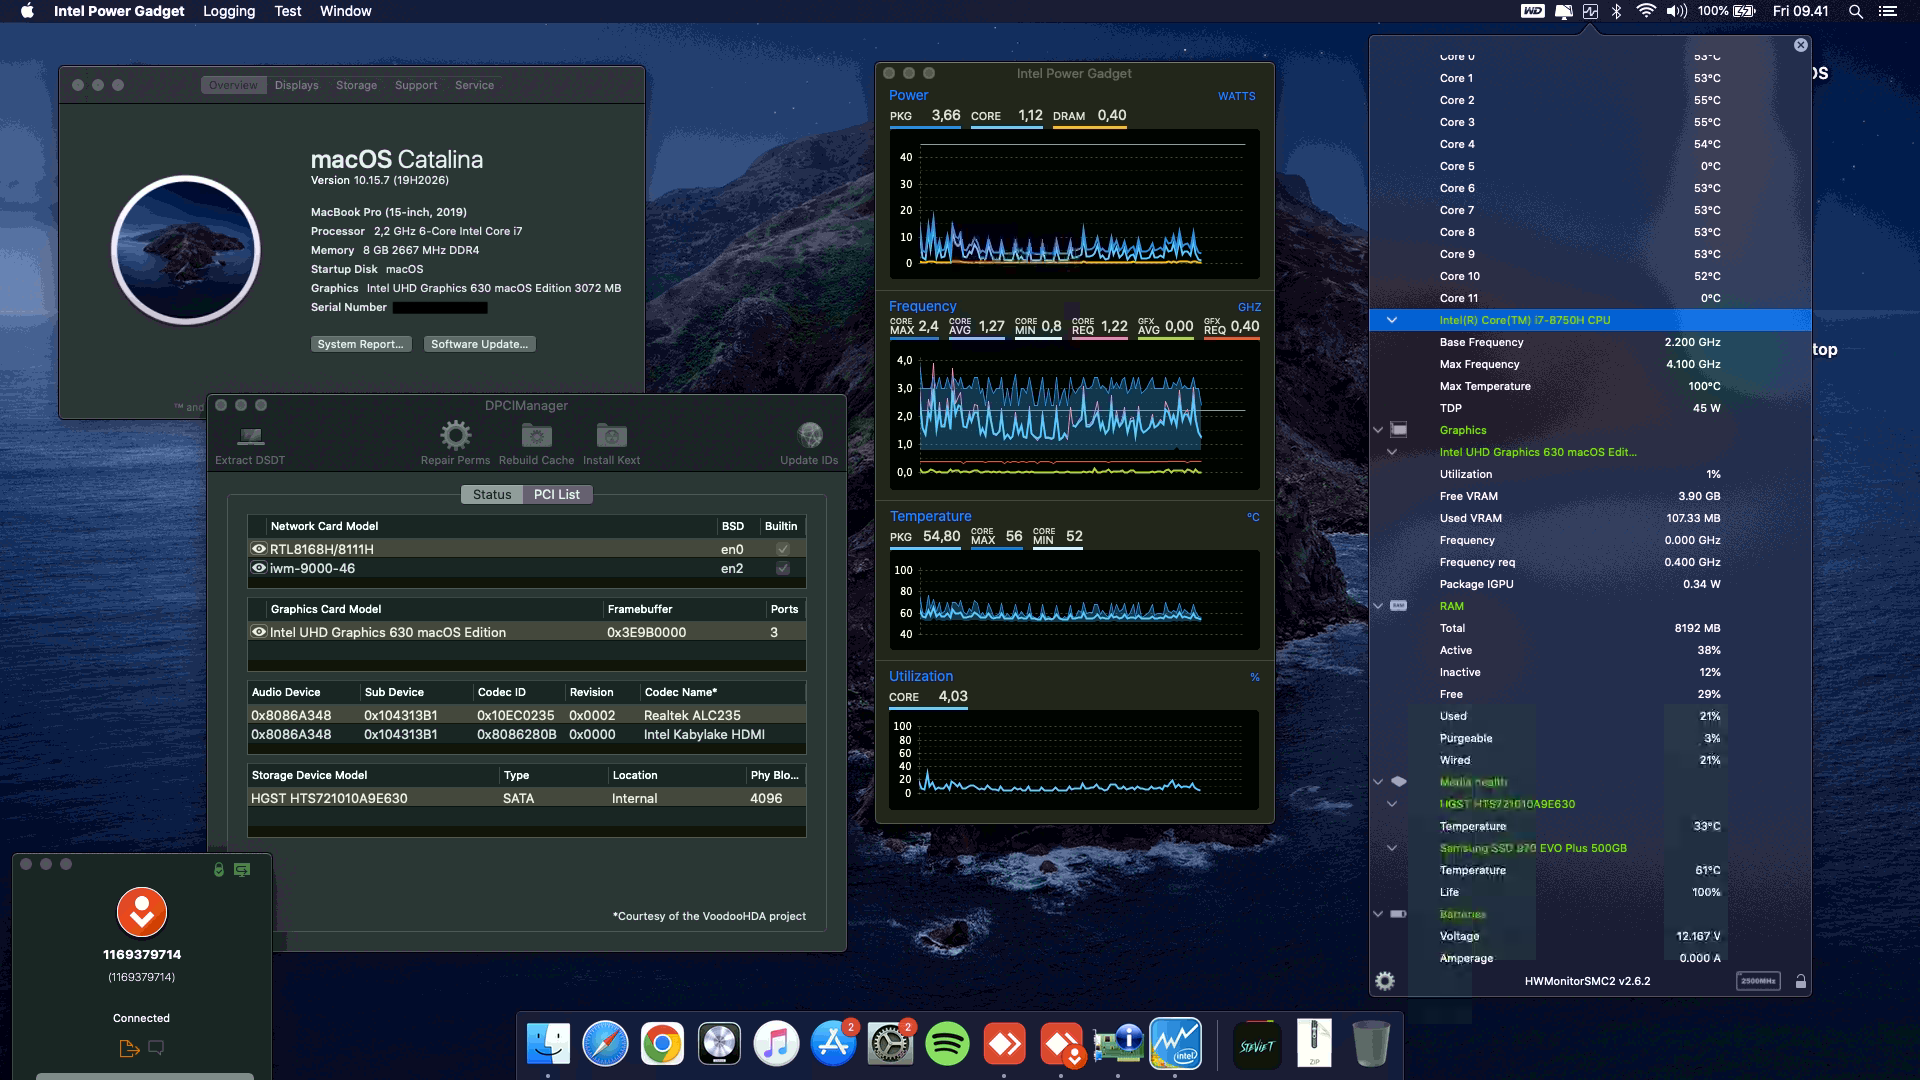Screen dimensions: 1920x1080
Task: Switch to Status tab in DPCIManager
Action: tap(491, 494)
